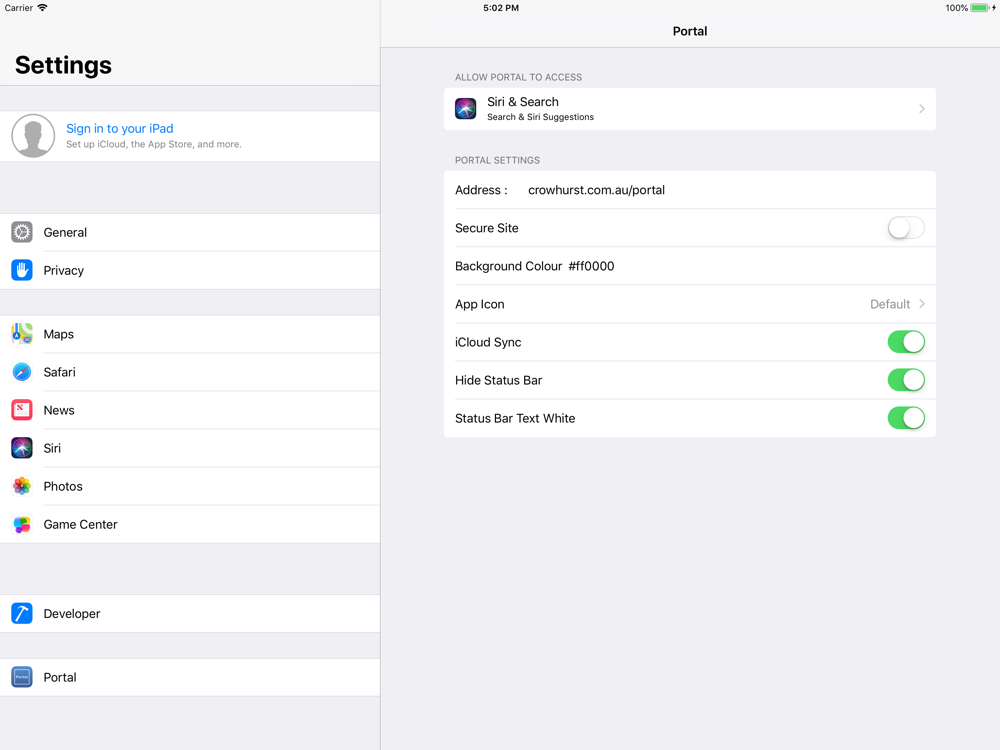Open Siri & Search disclosure chevron
Image resolution: width=1000 pixels, height=750 pixels.
(922, 108)
